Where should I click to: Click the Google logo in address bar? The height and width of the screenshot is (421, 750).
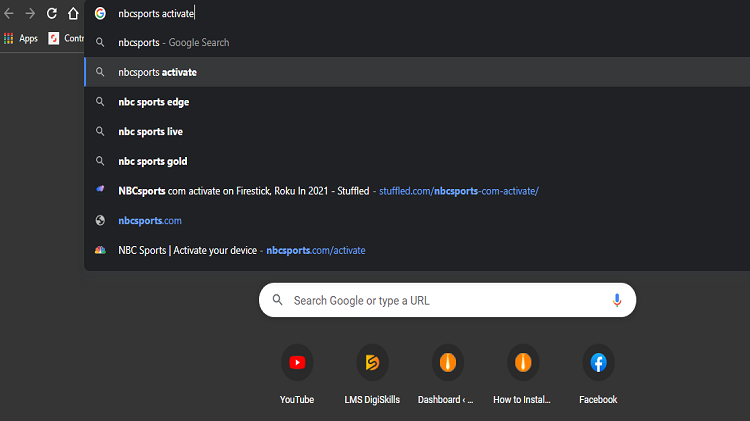pos(100,13)
